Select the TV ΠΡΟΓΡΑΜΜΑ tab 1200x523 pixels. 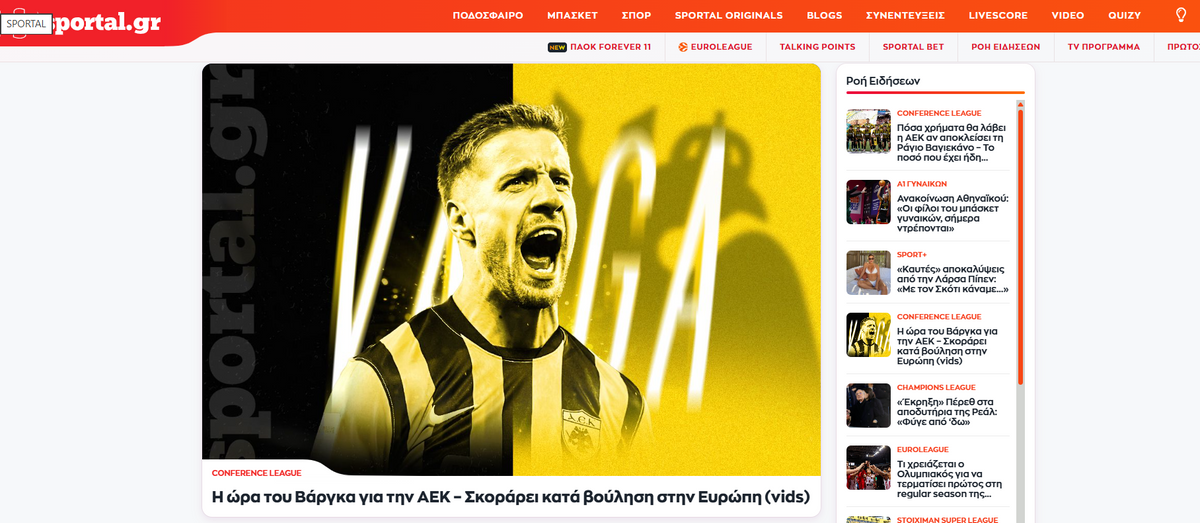click(x=1104, y=47)
